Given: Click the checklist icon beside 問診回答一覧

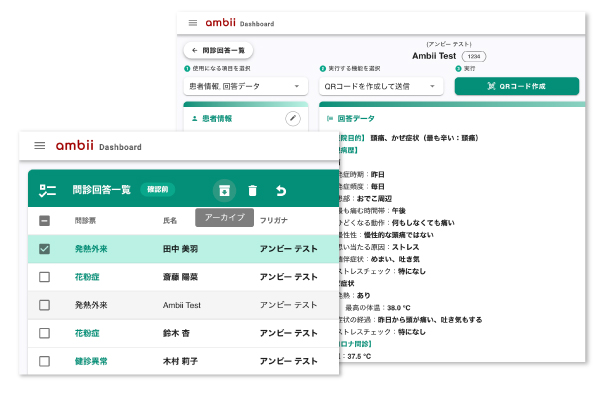Looking at the screenshot, I should (x=48, y=190).
